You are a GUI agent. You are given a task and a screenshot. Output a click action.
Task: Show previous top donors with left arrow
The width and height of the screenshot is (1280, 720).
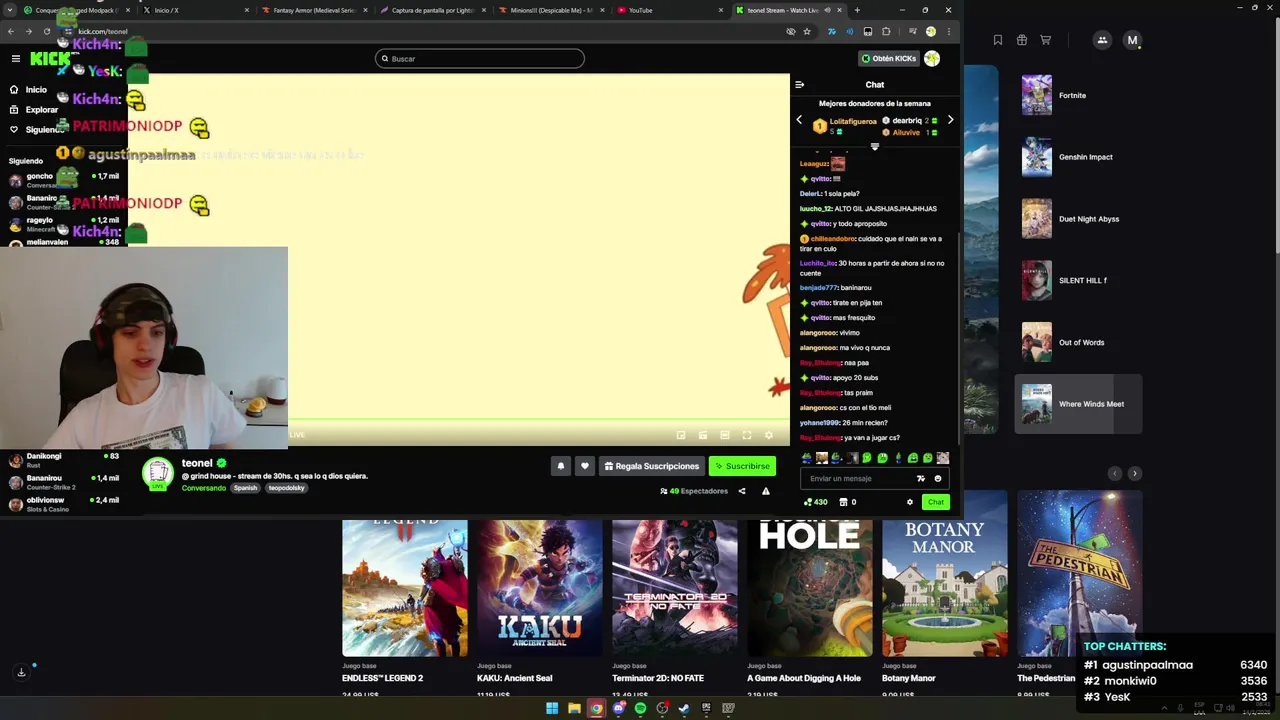click(x=799, y=120)
